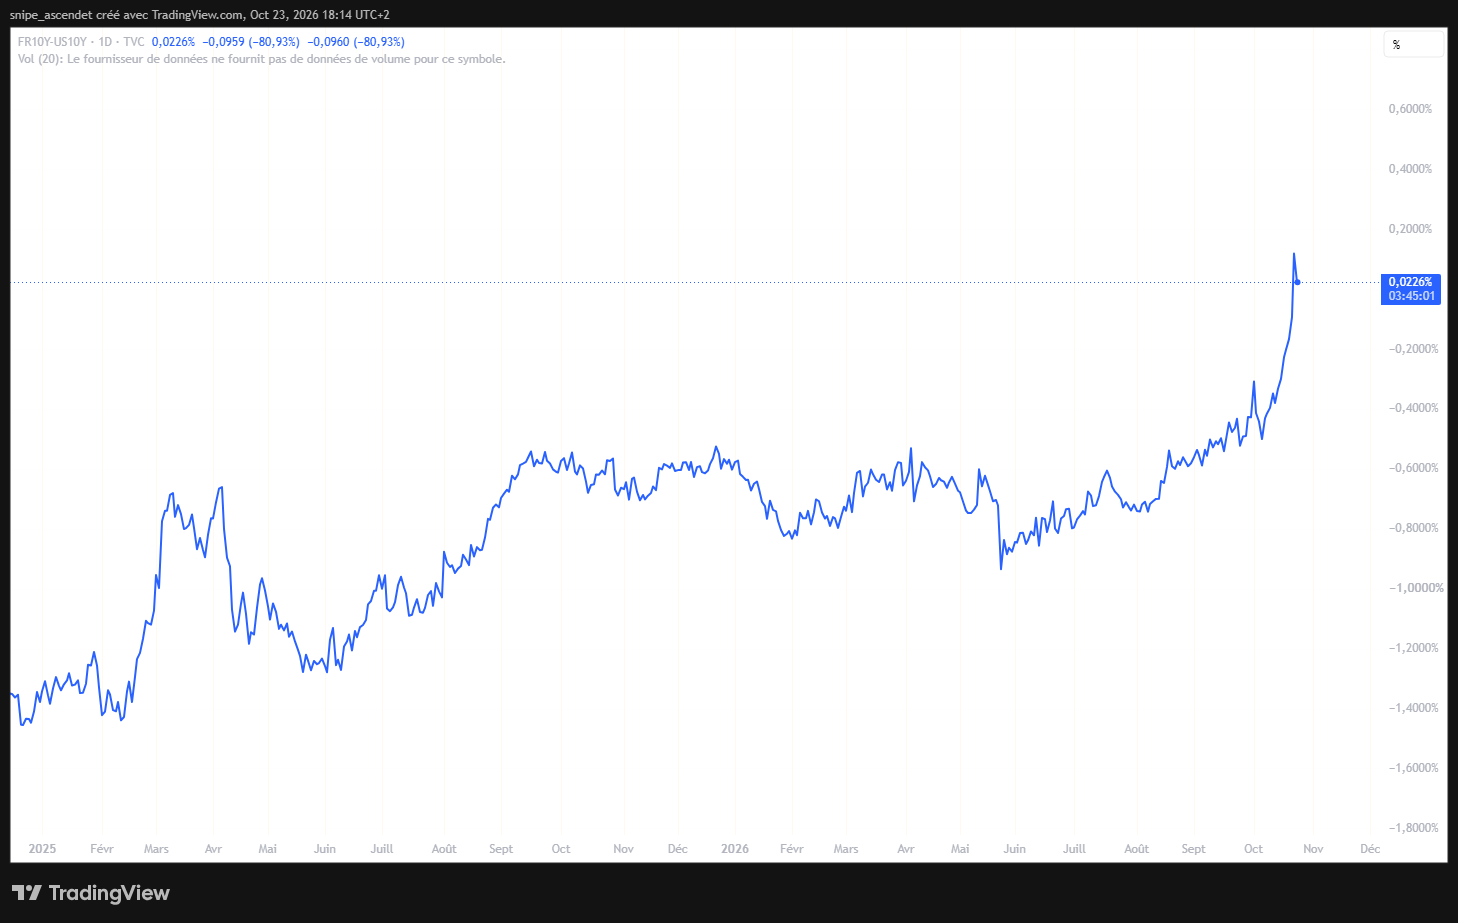The height and width of the screenshot is (923, 1458).
Task: Click the −0,2000% price axis label
Action: [1413, 349]
